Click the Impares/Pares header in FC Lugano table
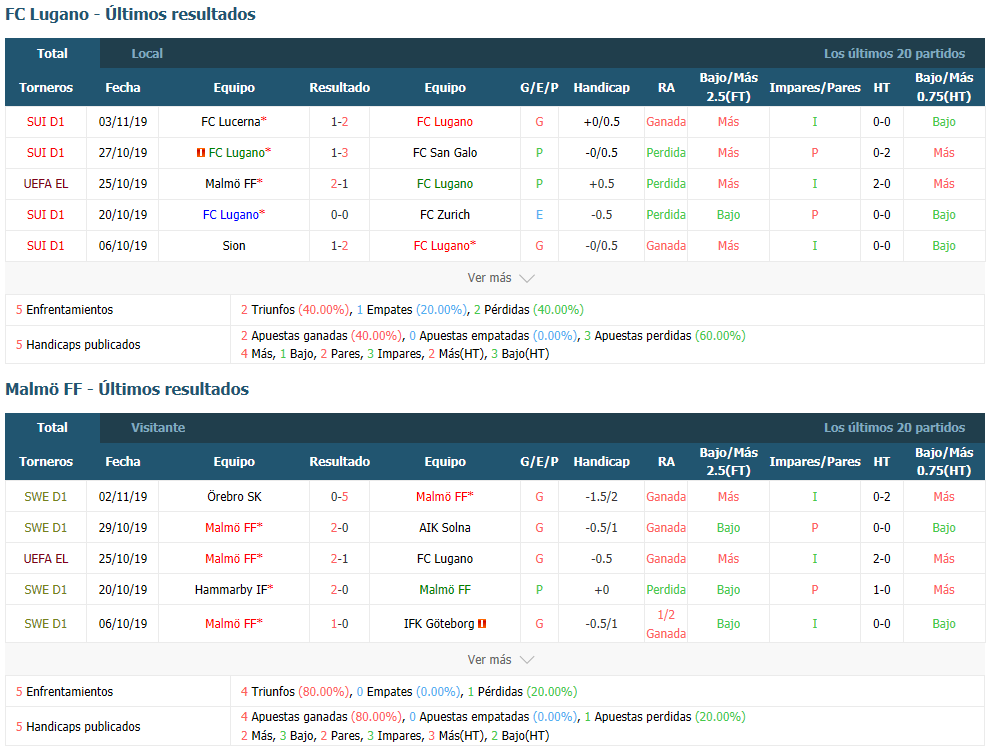Viewport: 1002px width, 753px height. click(815, 88)
